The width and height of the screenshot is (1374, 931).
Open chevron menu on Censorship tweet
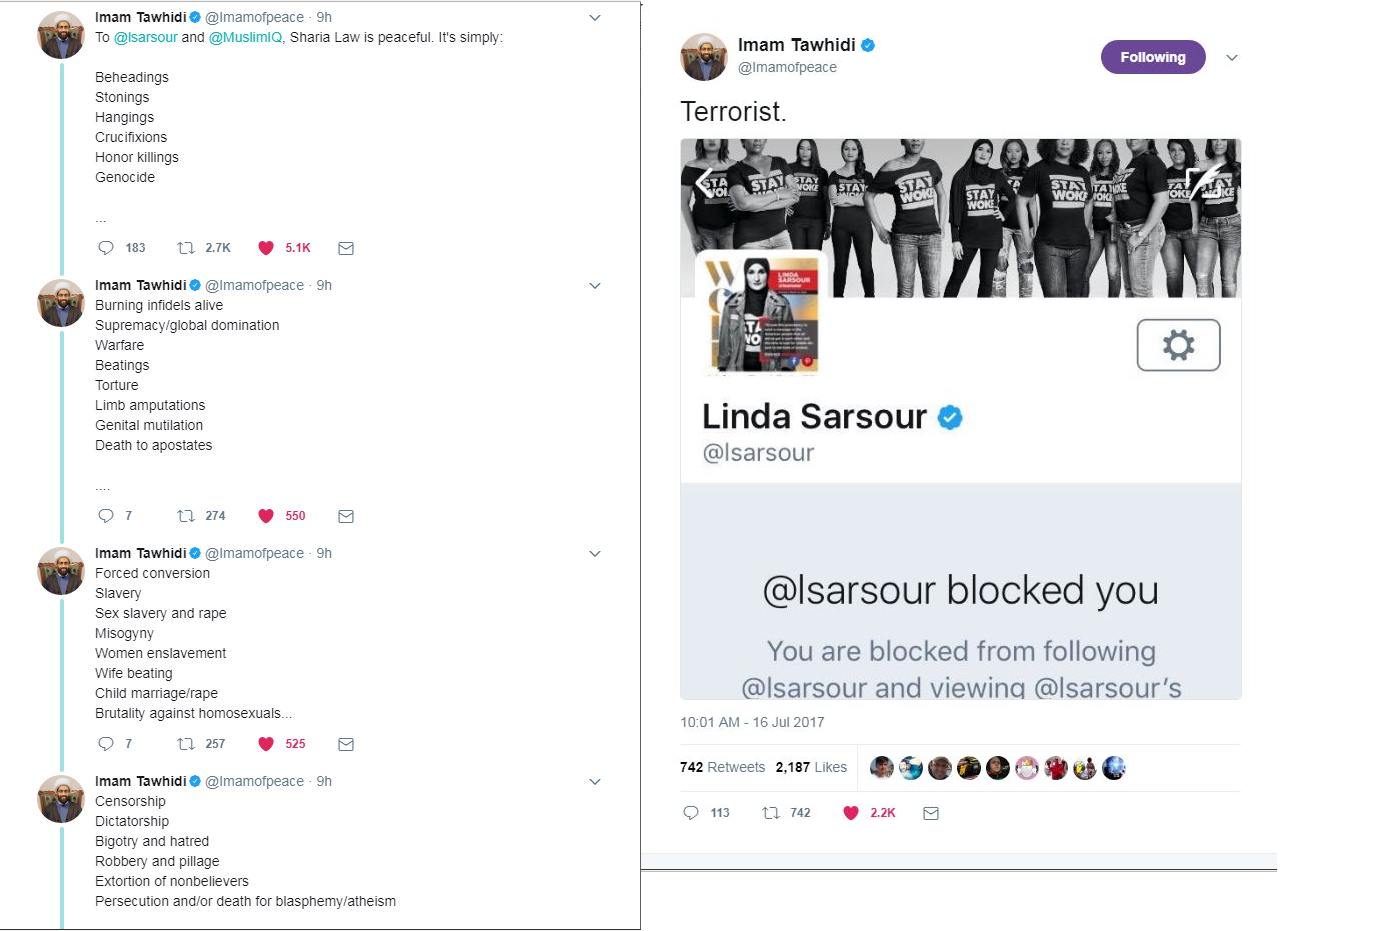click(595, 782)
